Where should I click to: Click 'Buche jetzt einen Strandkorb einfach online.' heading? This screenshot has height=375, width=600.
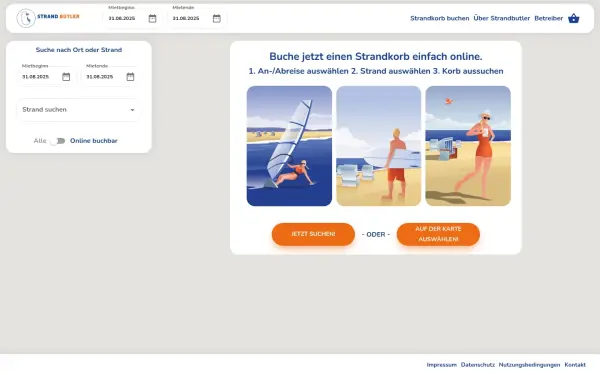pos(376,57)
